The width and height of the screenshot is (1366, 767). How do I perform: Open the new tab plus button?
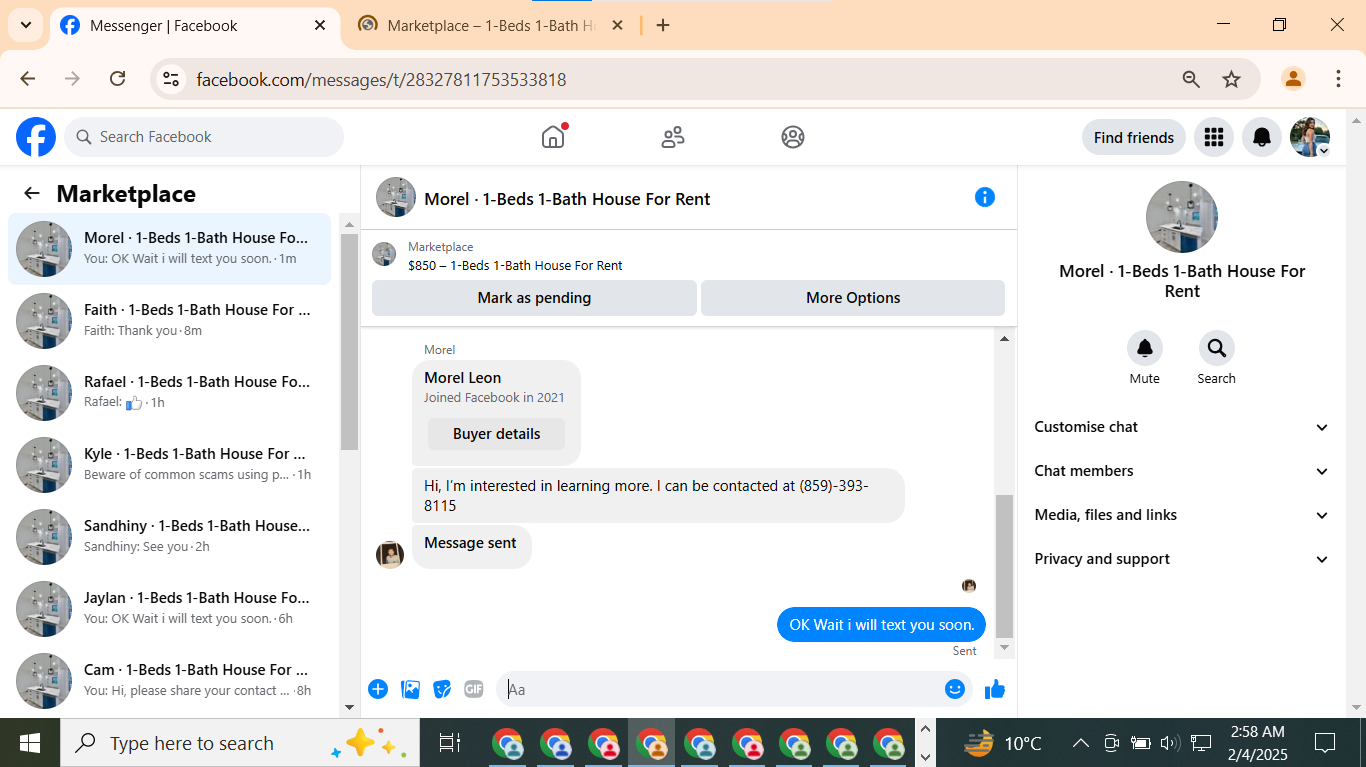(x=663, y=25)
